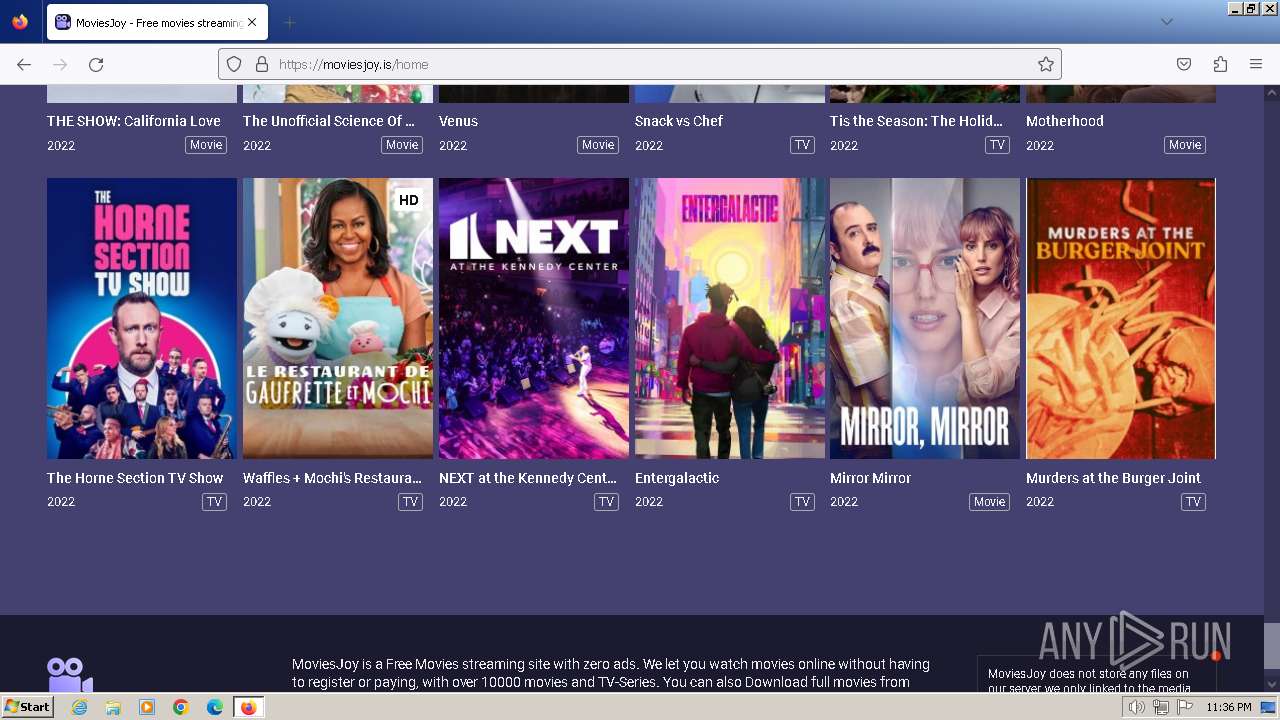Image resolution: width=1280 pixels, height=720 pixels.
Task: Click the Movie badge under Motherhood
Action: (x=1185, y=145)
